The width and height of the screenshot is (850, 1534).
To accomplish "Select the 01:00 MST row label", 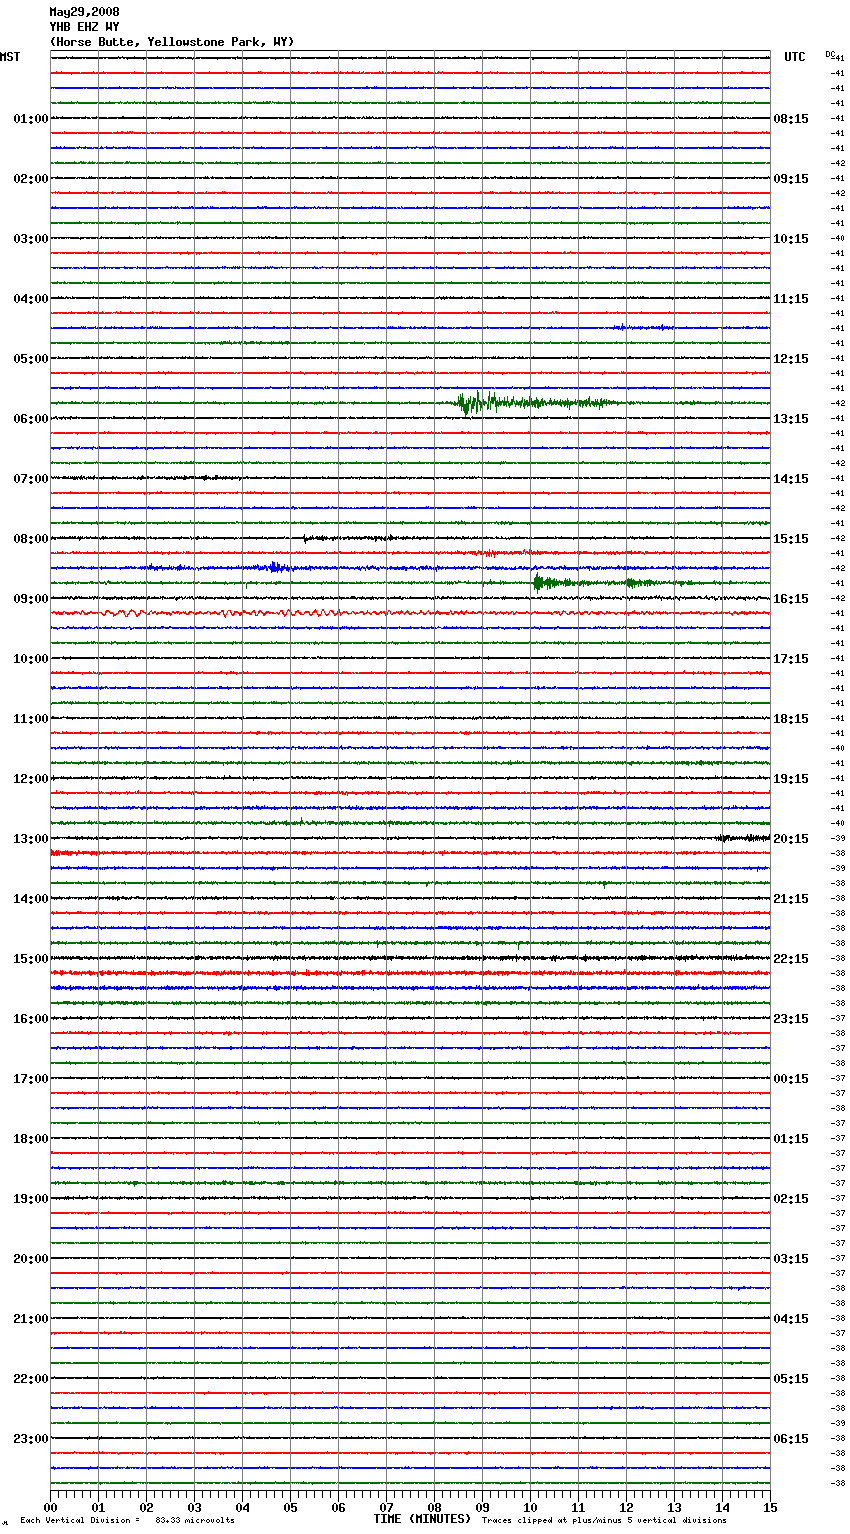I will click(31, 119).
